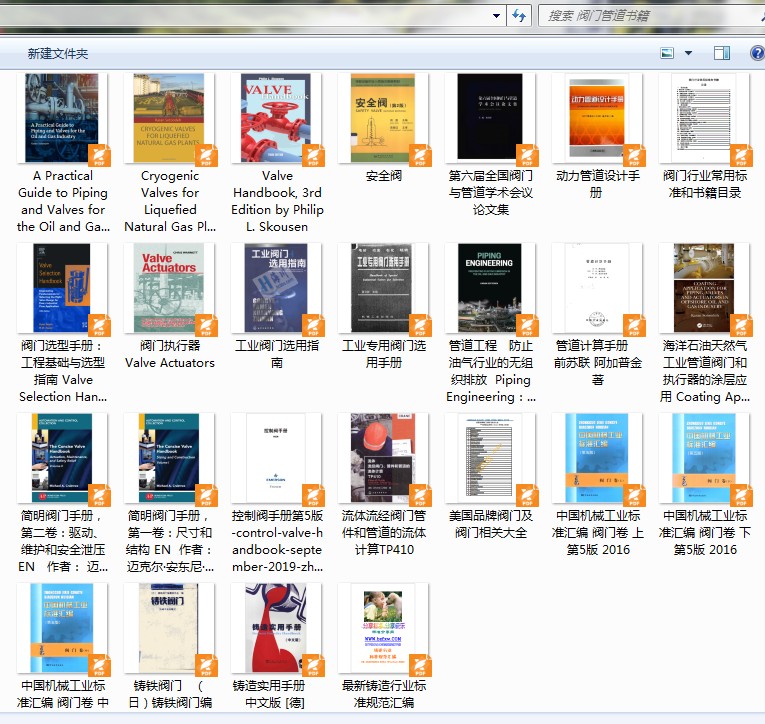
Task: Toggle the preview pane button
Action: click(x=721, y=53)
